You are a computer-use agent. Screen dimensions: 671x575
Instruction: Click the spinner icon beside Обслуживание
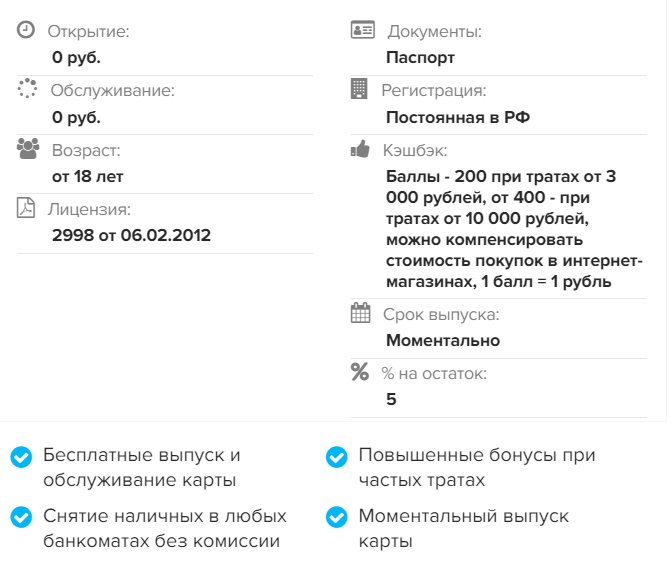pos(27,89)
